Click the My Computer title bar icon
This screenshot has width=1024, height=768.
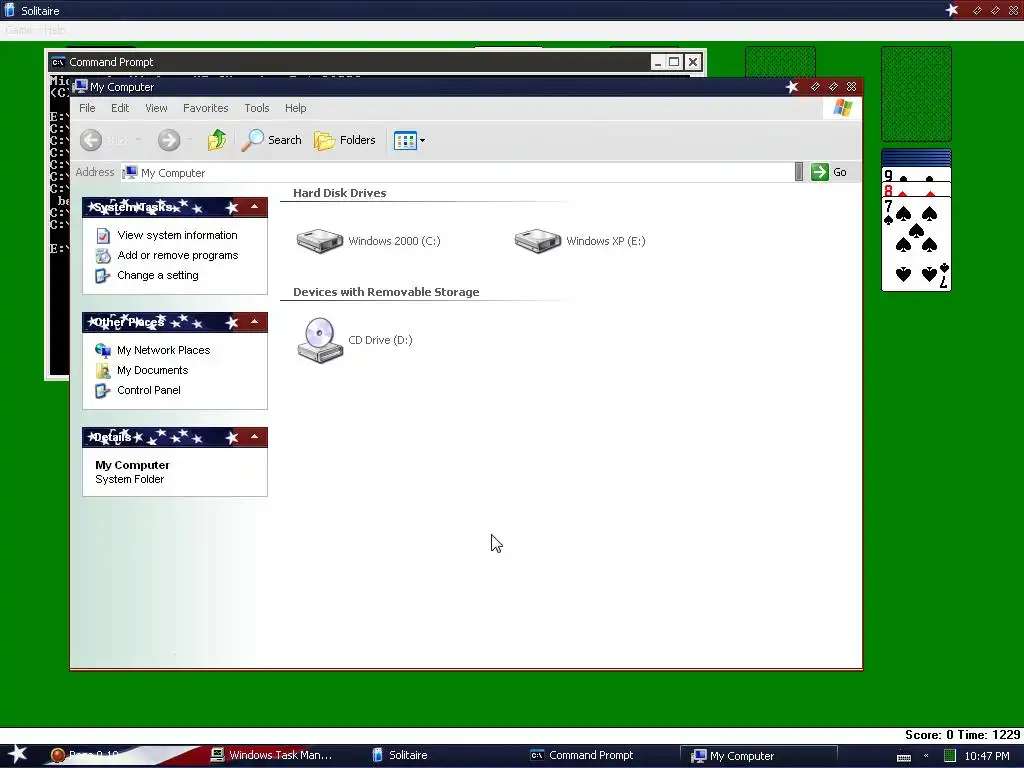80,86
